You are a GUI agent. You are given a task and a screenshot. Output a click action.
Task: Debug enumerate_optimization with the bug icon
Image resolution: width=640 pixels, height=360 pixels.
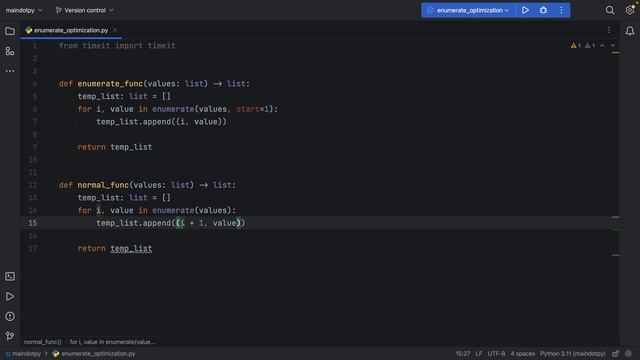(x=543, y=10)
